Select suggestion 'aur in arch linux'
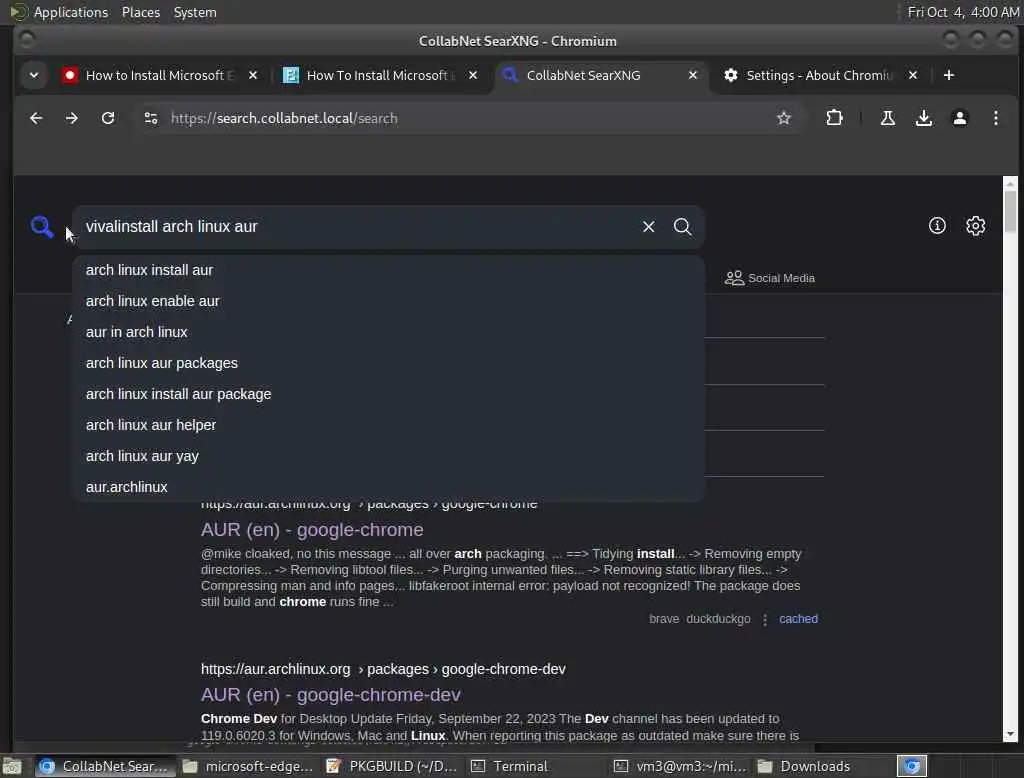Viewport: 1024px width, 778px height. click(389, 332)
